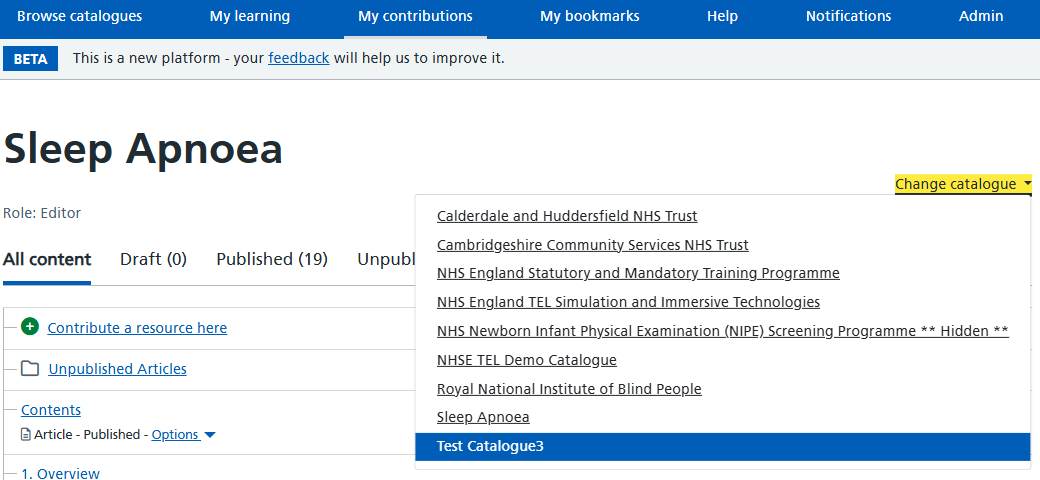Screen dimensions: 1040x480
Task: Open the Help page
Action: pos(722,17)
